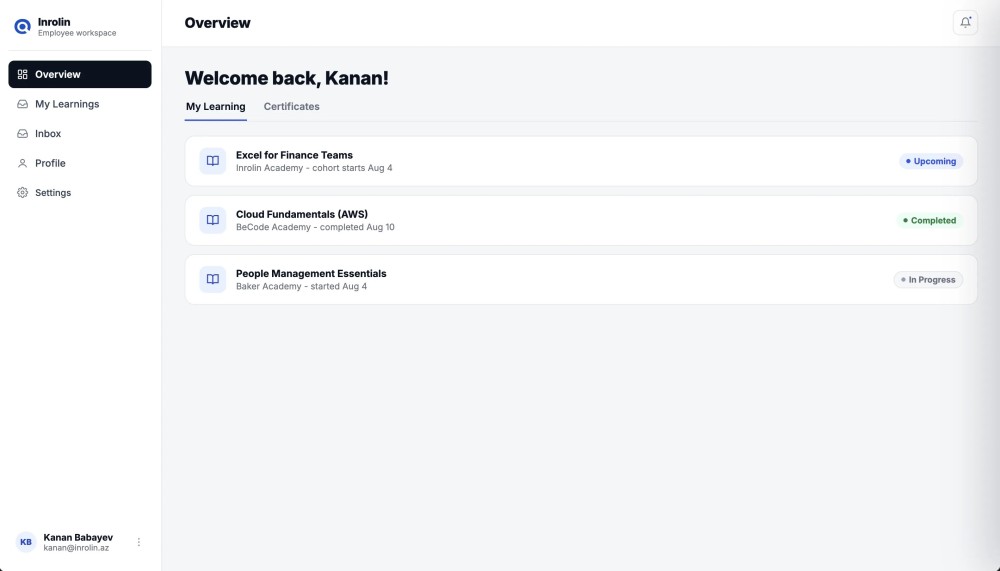This screenshot has height=571, width=1000.
Task: Switch to the Certificates tab
Action: coord(291,107)
